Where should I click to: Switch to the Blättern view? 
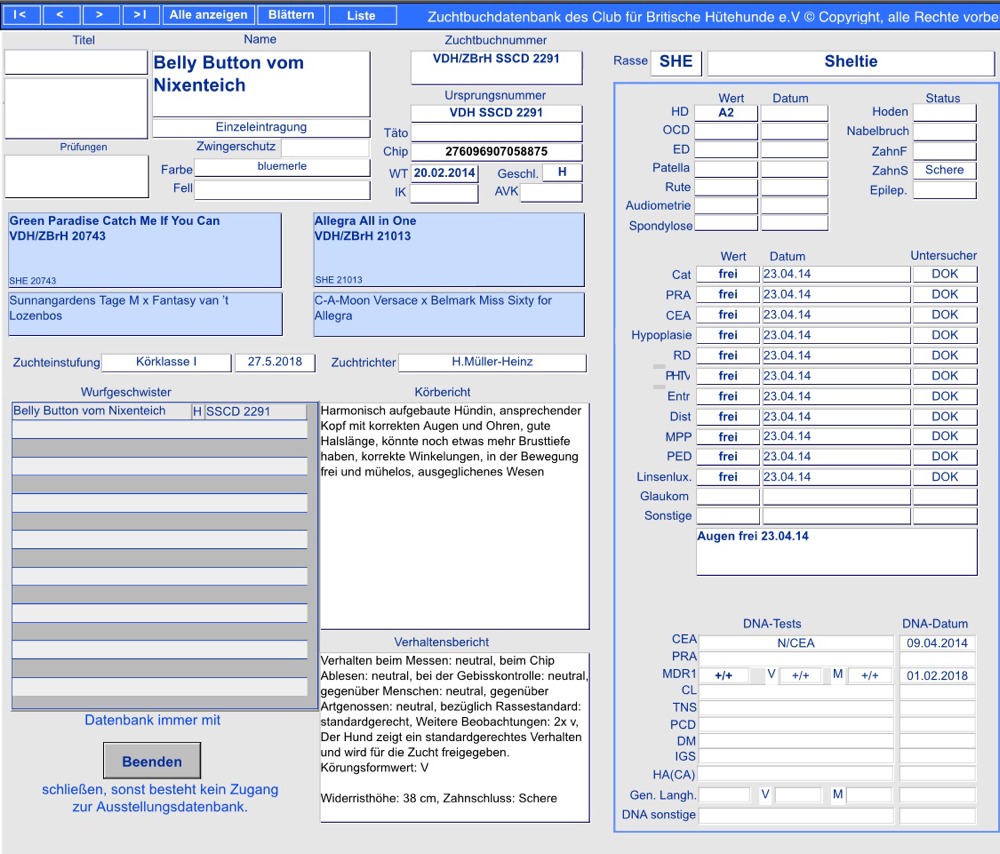[x=291, y=15]
